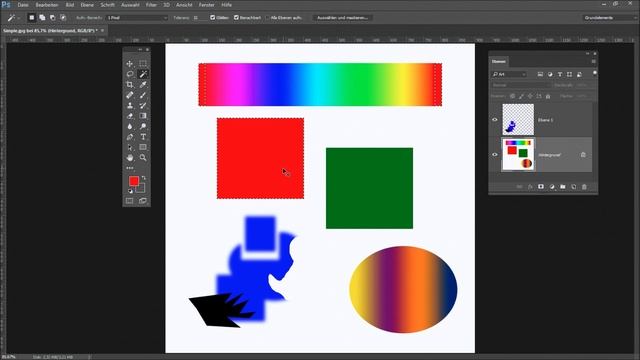Image resolution: width=640 pixels, height=360 pixels.
Task: Select the Path Selection tool
Action: click(130, 147)
